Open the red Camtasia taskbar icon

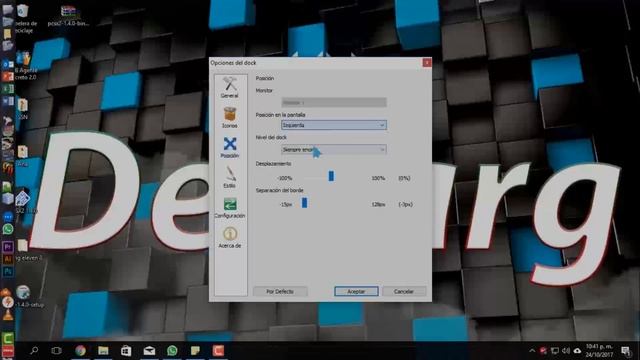[218, 350]
